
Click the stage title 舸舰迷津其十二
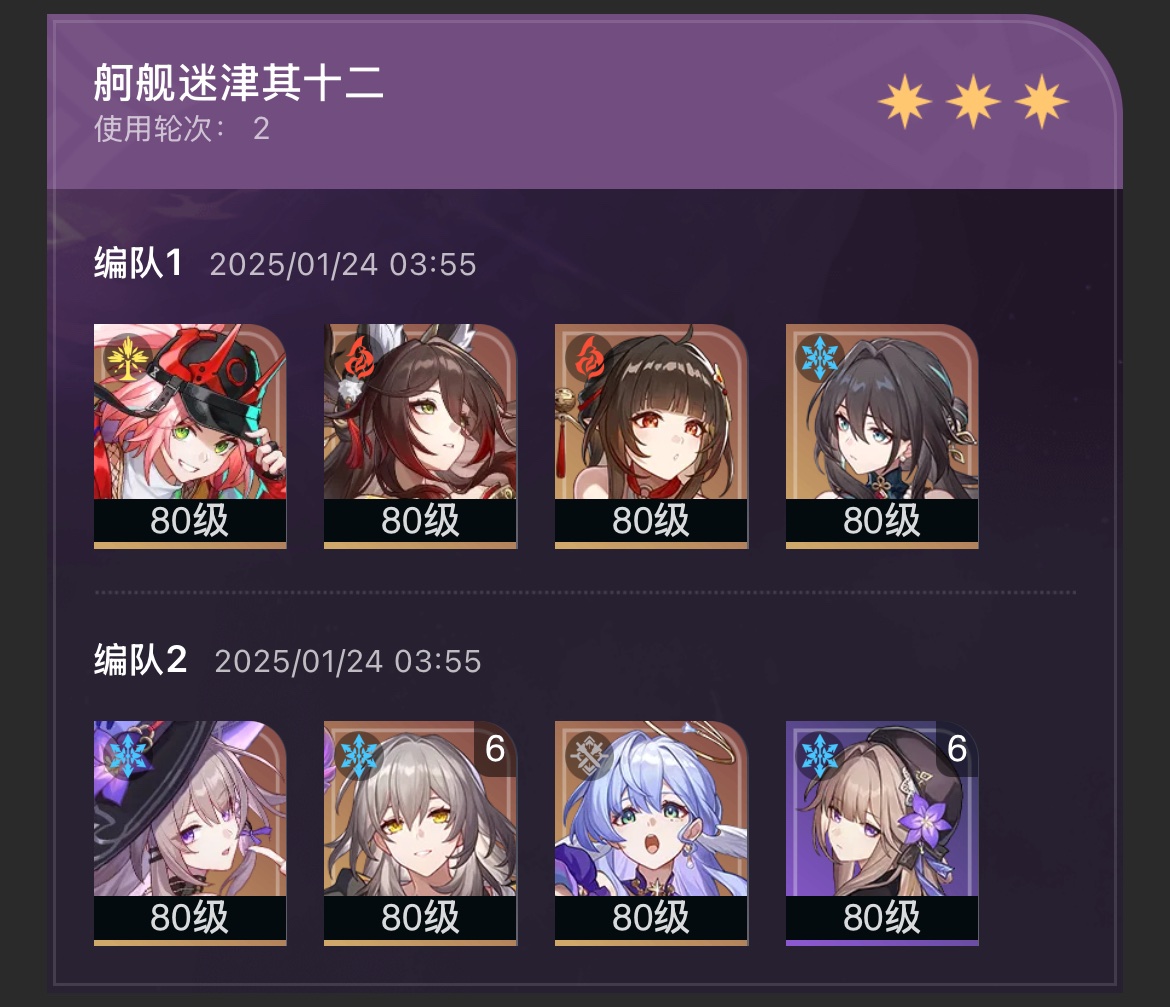pos(239,82)
